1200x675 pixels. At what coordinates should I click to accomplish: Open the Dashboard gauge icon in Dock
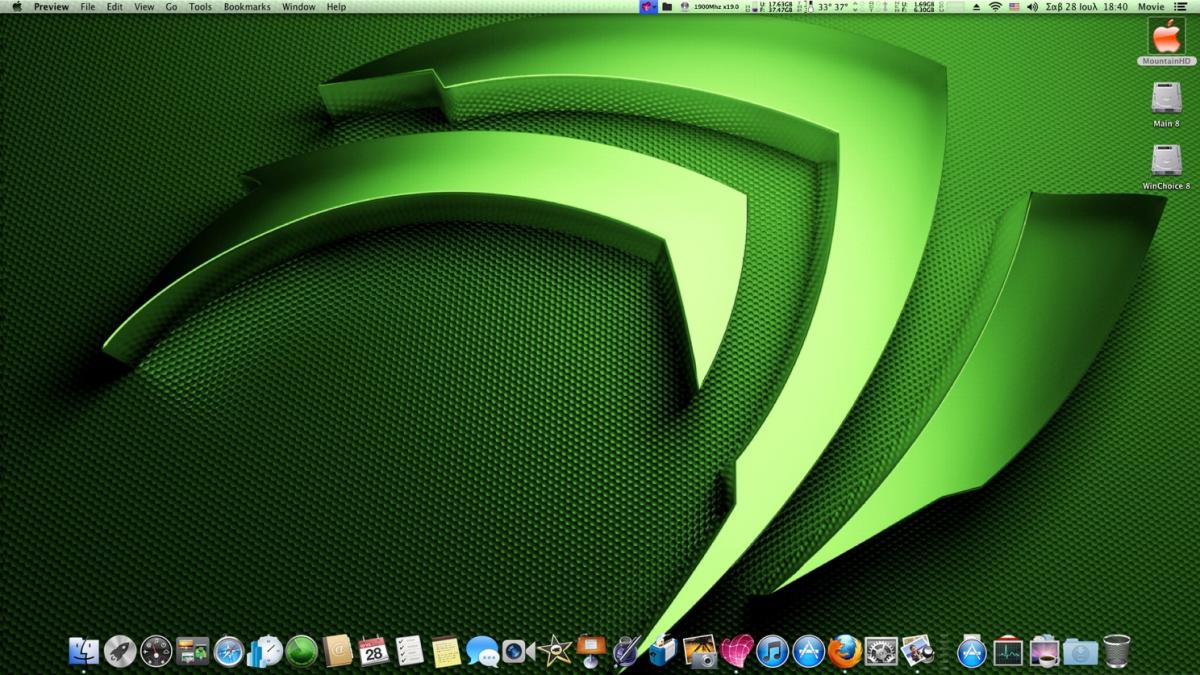[156, 651]
